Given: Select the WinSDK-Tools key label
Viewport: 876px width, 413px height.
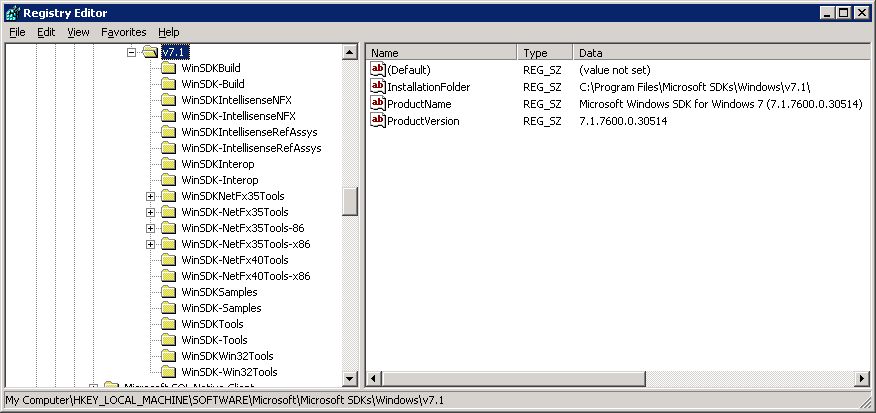Looking at the screenshot, I should tap(214, 340).
